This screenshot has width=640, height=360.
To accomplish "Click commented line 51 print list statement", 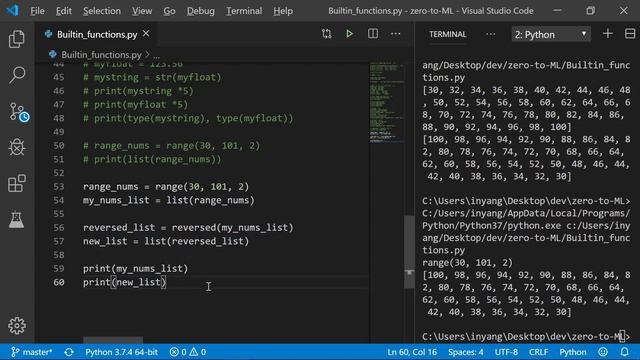I will click(x=152, y=159).
